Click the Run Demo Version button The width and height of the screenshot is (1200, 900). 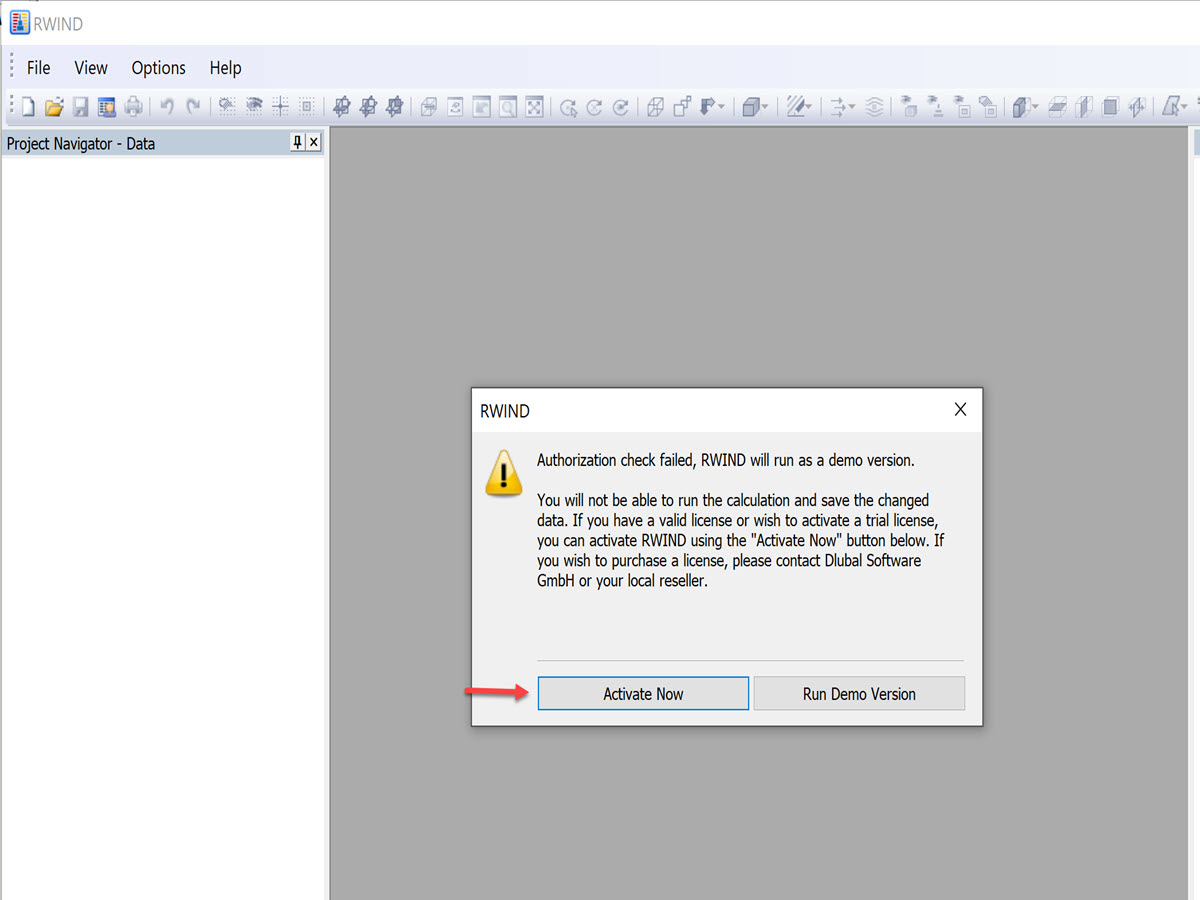(859, 694)
